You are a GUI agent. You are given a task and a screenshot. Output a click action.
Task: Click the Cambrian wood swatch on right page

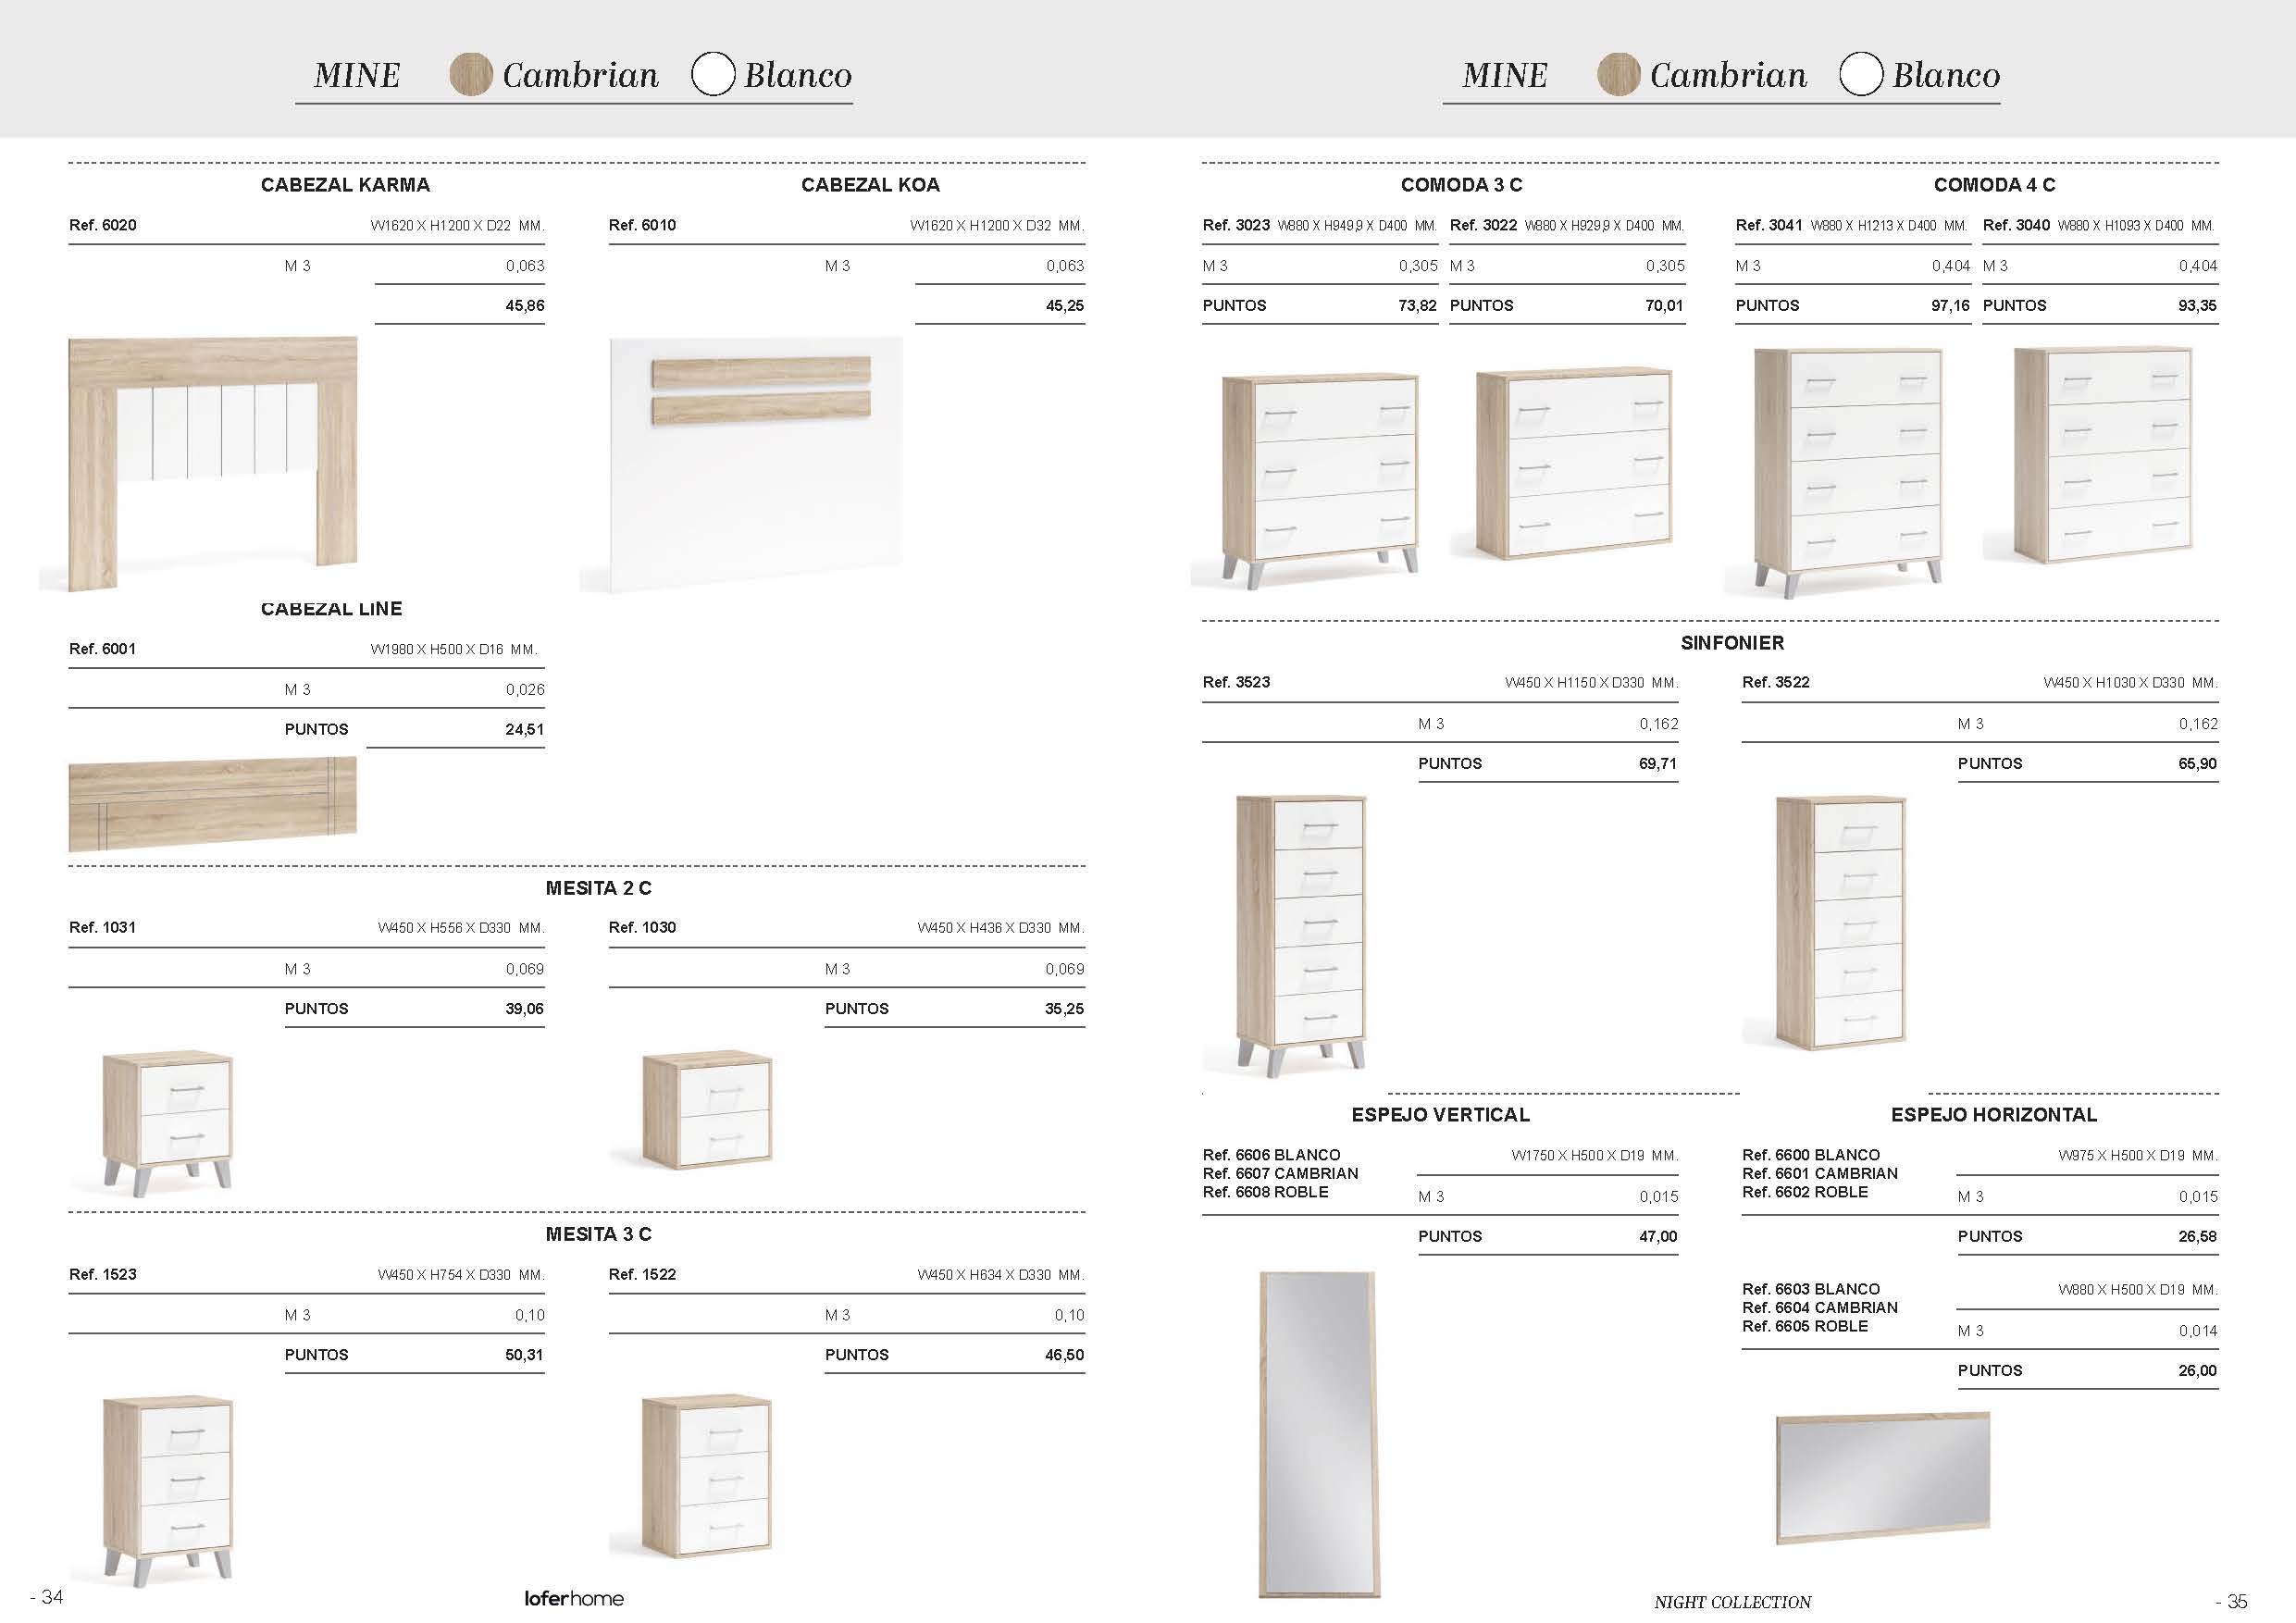tap(1619, 74)
